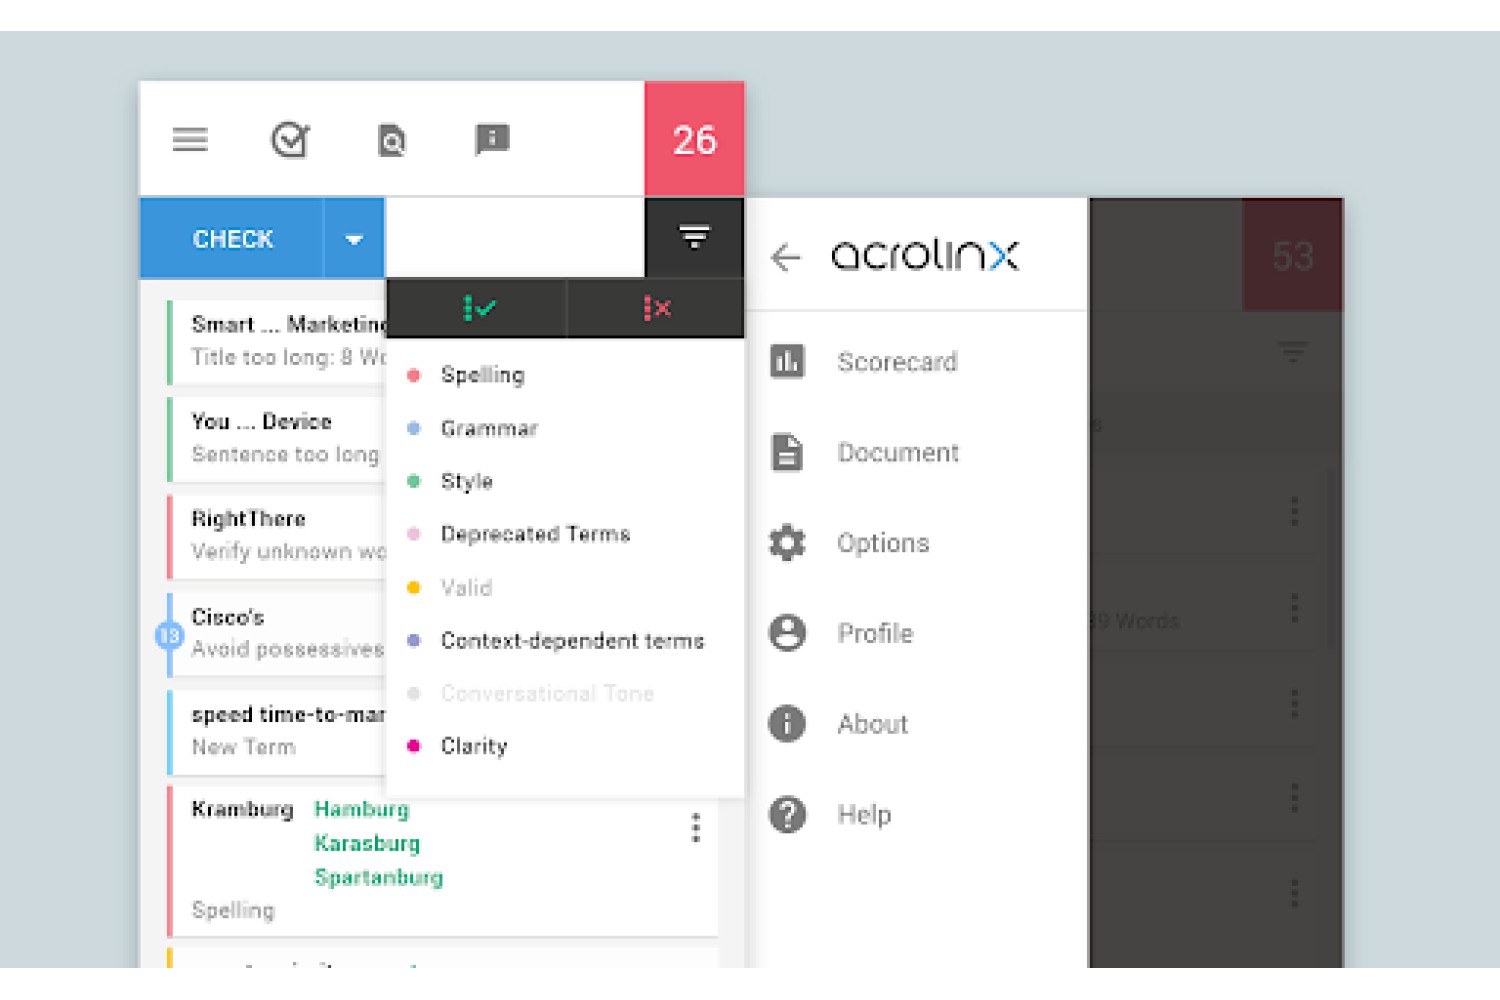This screenshot has width=1500, height=1000.
Task: Open the "speed time-to-mar" New Term card
Action: pos(277,731)
